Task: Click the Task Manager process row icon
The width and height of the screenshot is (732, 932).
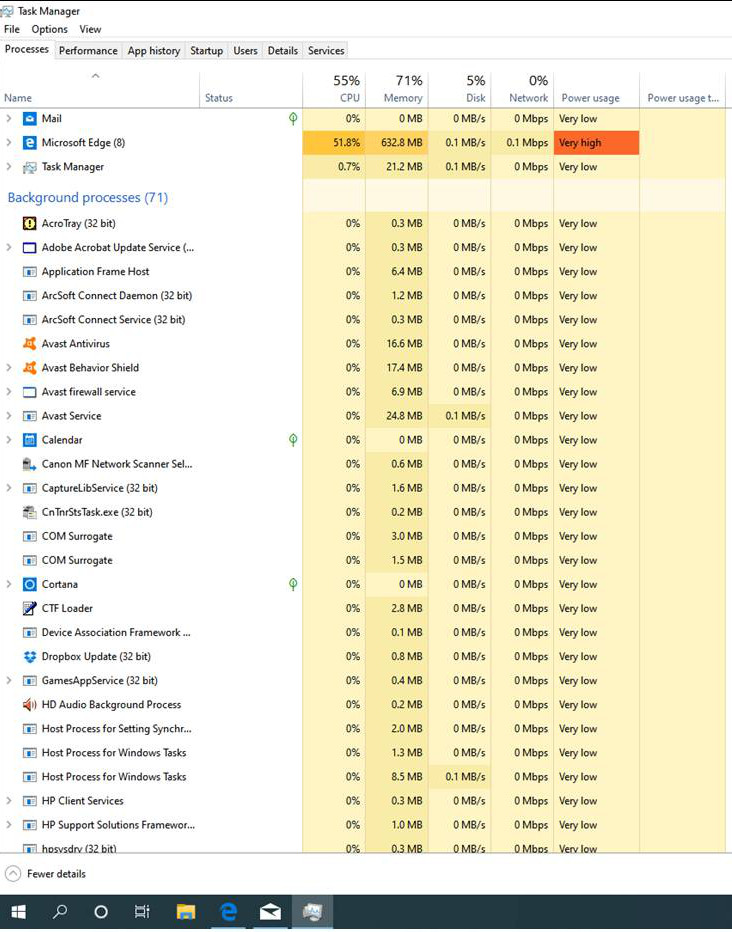Action: [x=29, y=167]
